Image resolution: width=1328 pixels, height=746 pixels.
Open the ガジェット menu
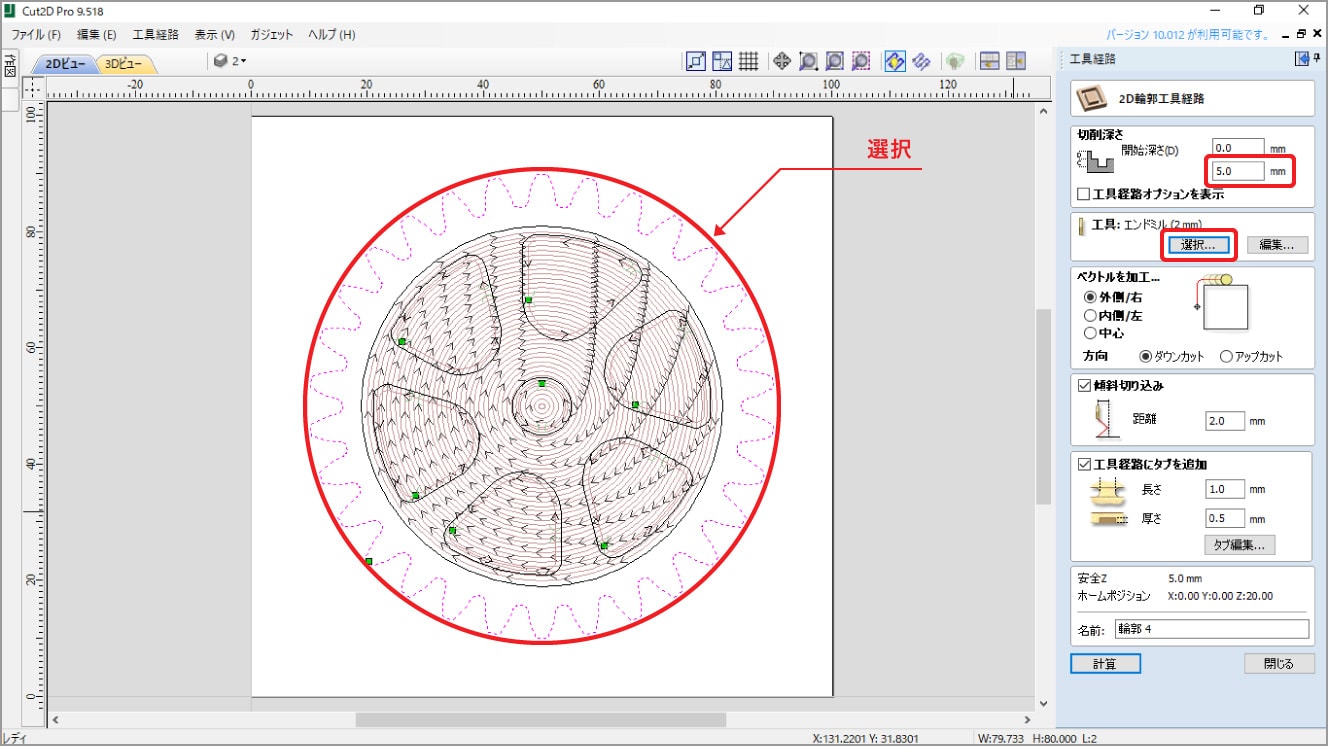click(x=272, y=34)
